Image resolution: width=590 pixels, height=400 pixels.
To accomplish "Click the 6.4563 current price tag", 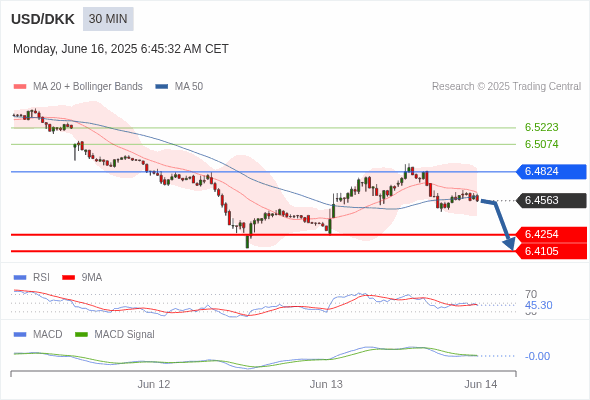I will (551, 201).
